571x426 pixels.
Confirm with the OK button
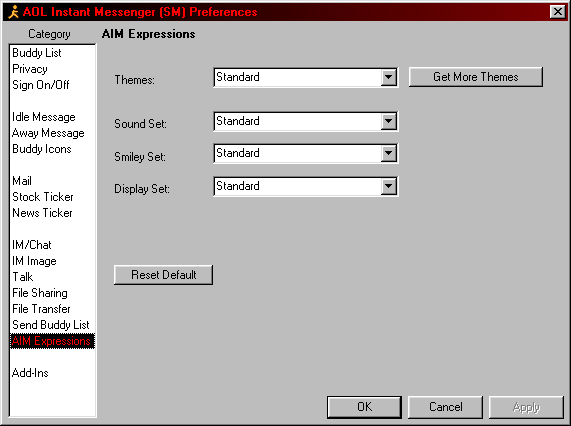[364, 407]
